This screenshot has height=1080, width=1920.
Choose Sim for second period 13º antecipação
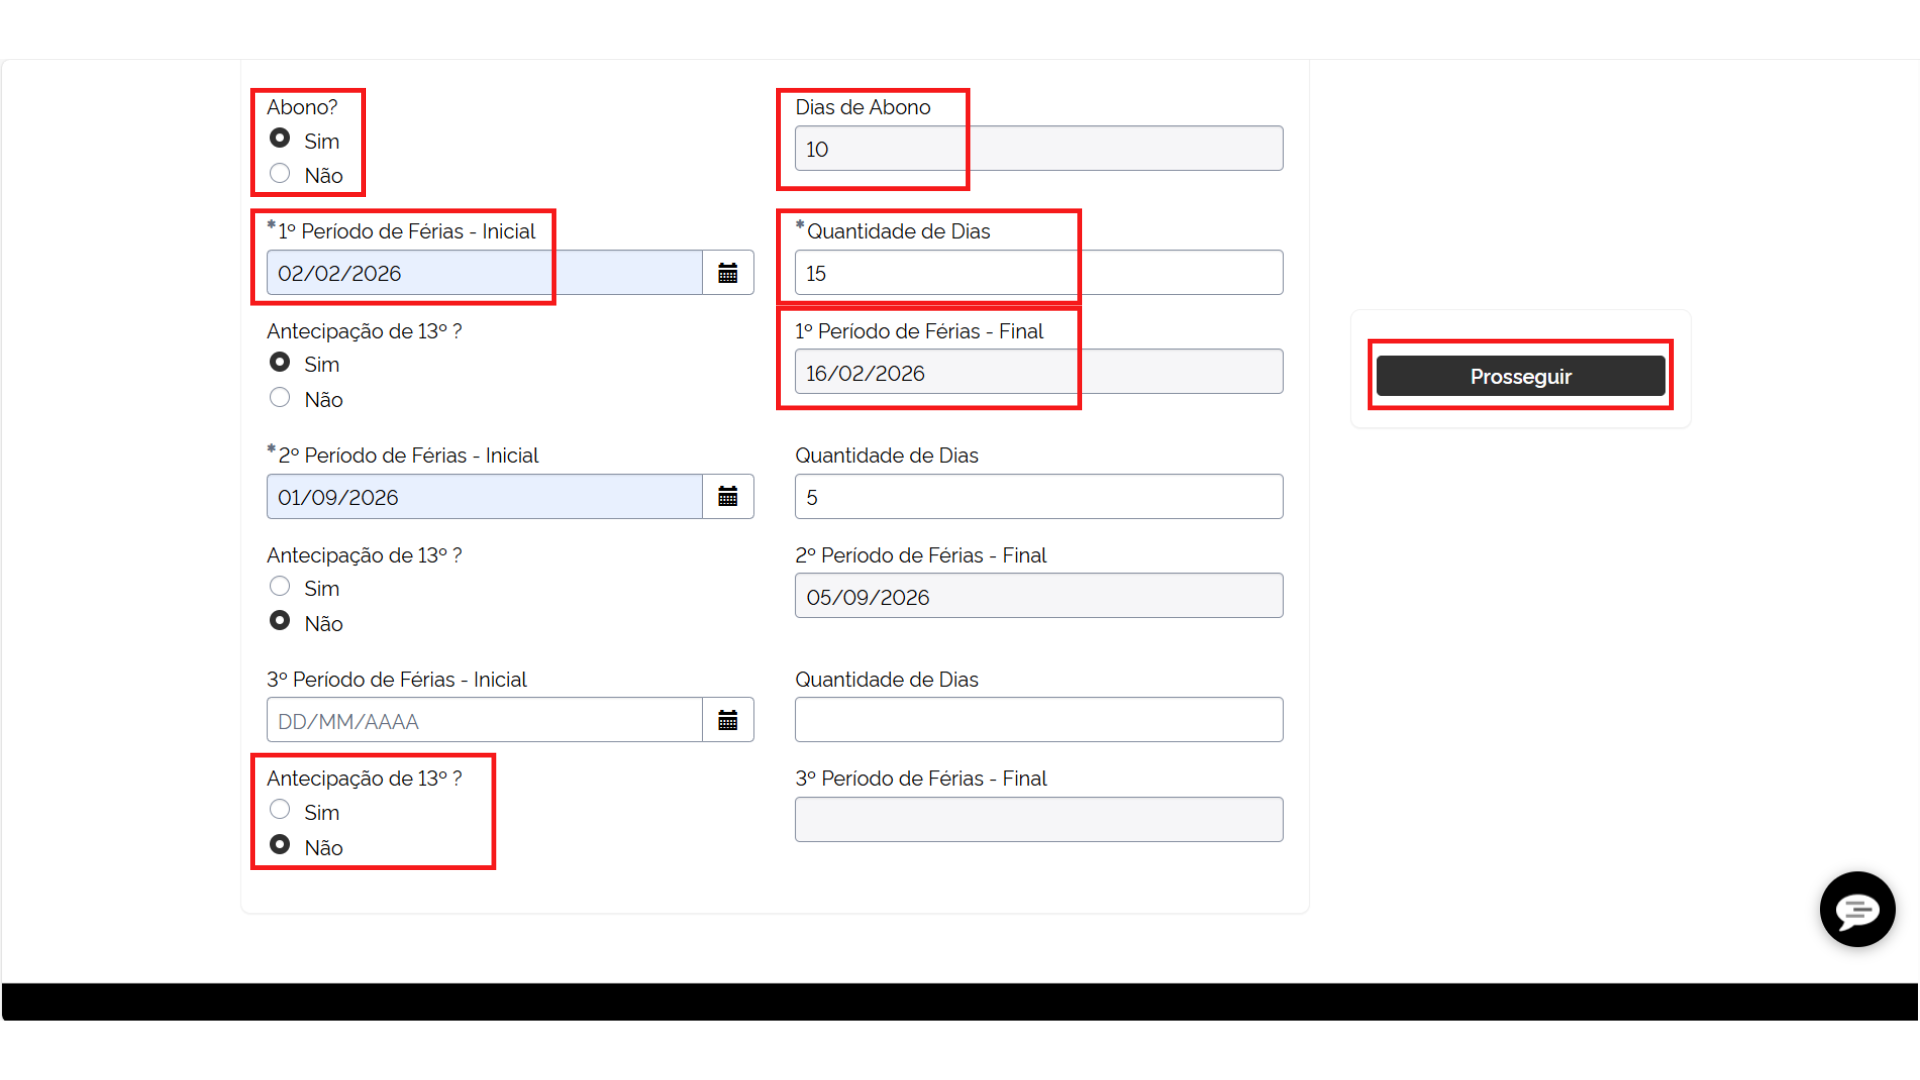[280, 586]
